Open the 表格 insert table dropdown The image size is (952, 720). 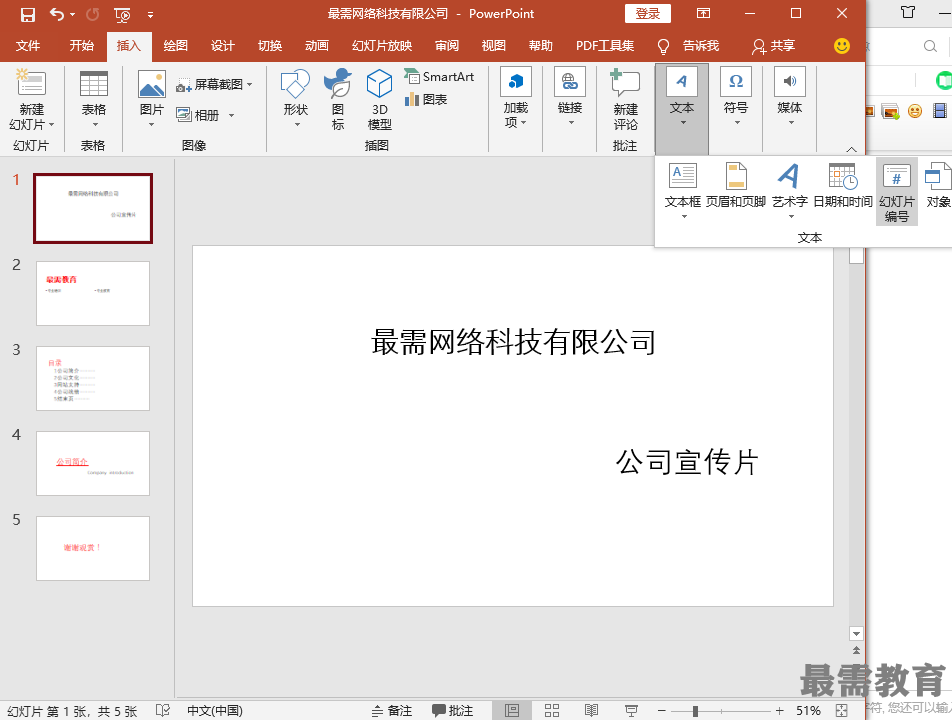click(94, 99)
